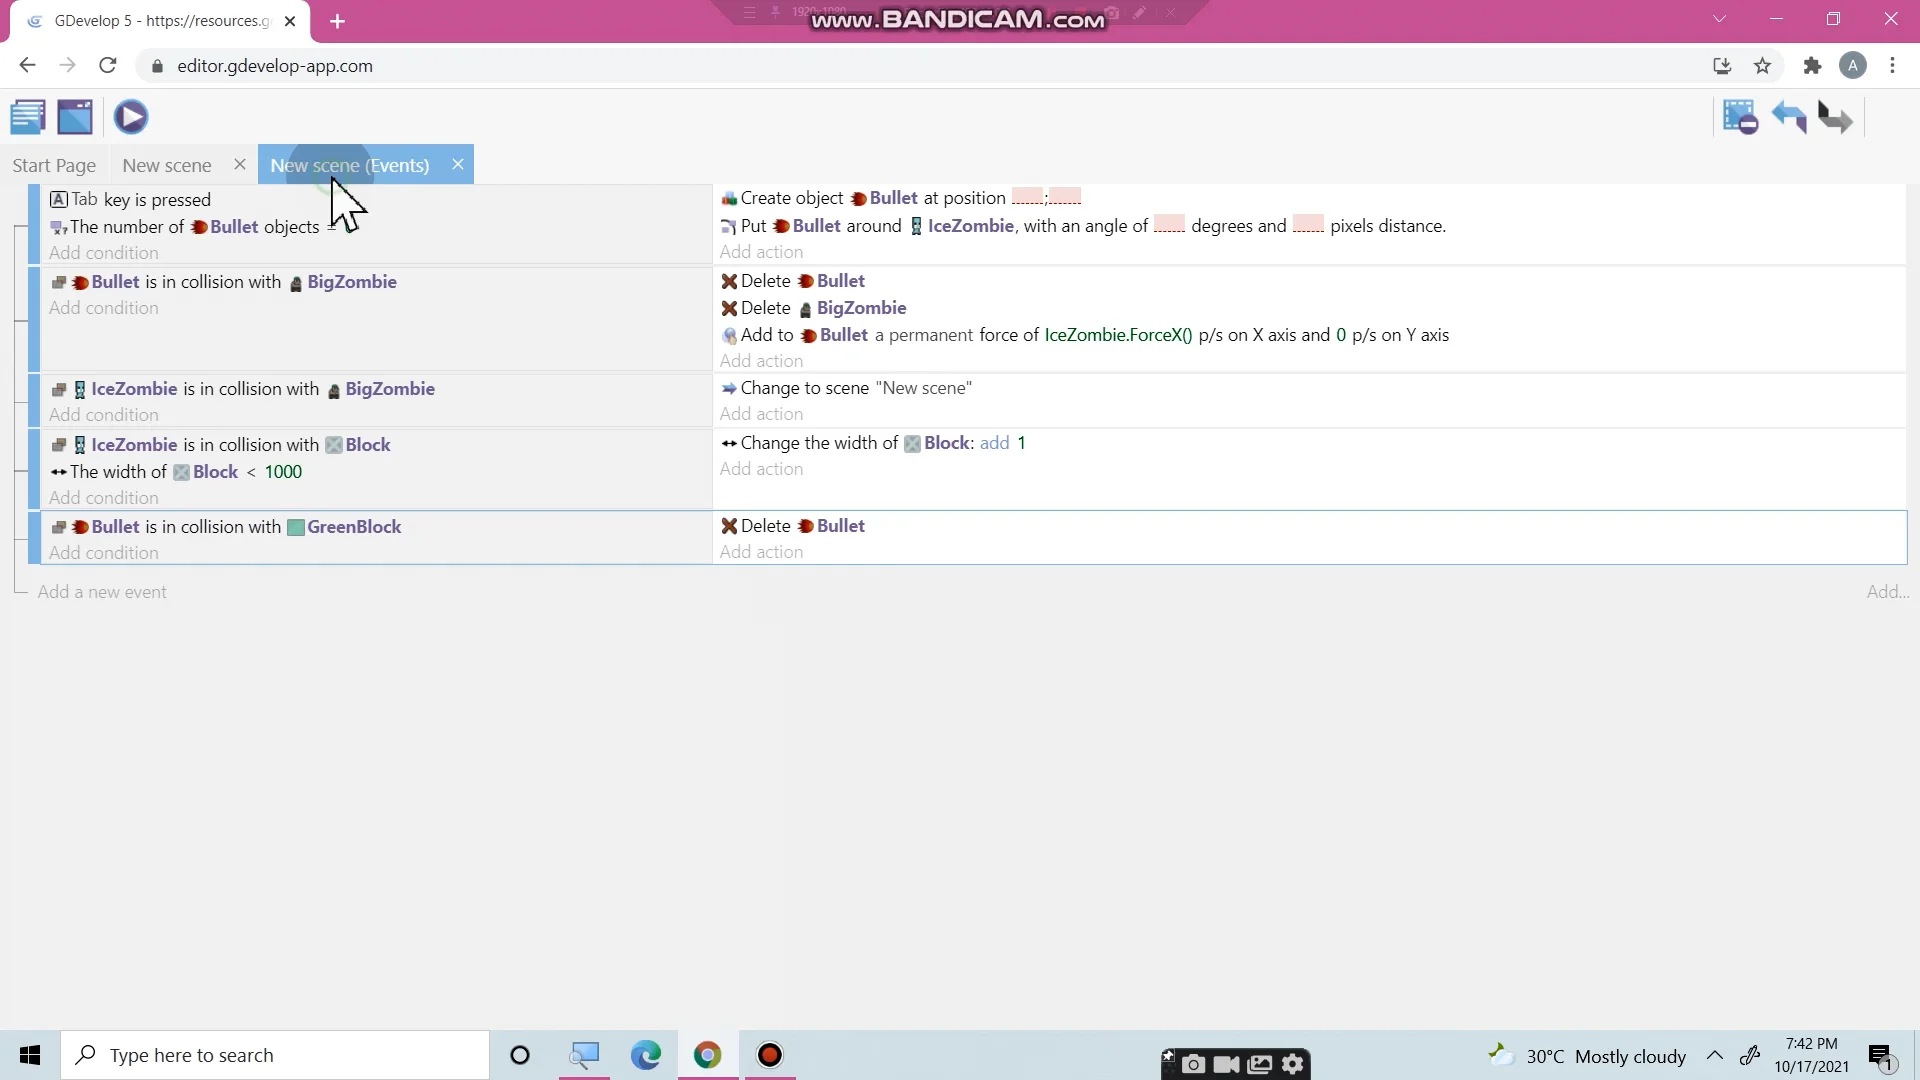Open the browser extensions puzzle icon
The height and width of the screenshot is (1080, 1920).
click(1812, 66)
